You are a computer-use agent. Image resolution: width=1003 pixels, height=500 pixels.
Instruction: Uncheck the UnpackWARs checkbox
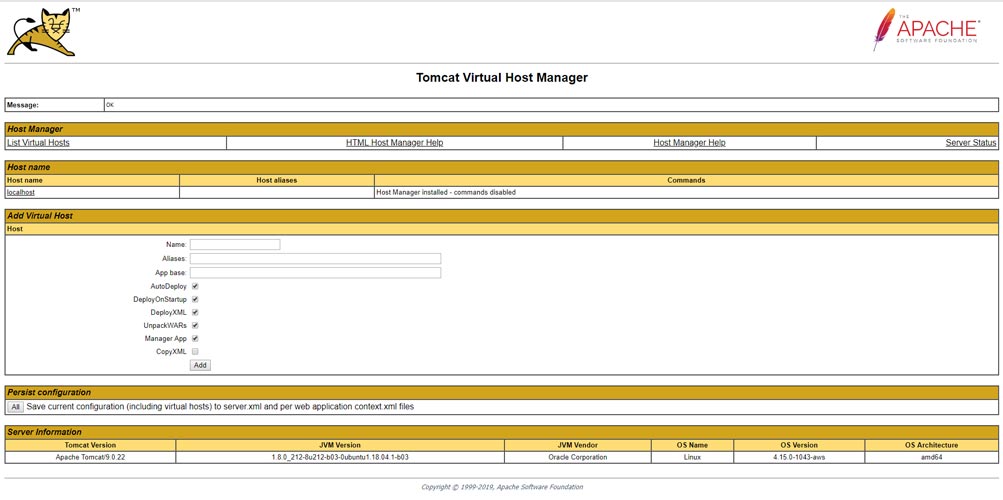pos(195,325)
